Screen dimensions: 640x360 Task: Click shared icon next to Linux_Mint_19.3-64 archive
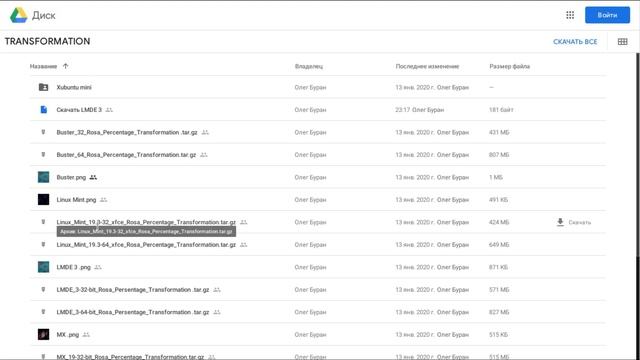[x=244, y=244]
